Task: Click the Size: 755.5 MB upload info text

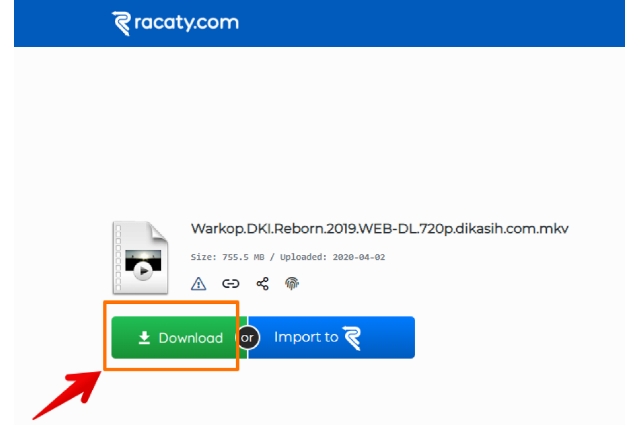Action: click(288, 257)
